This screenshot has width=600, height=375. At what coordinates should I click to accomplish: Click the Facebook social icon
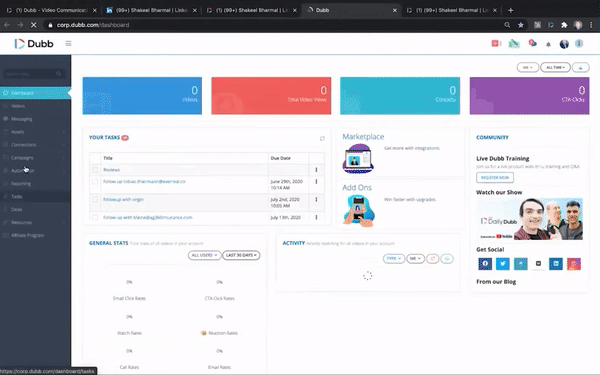coord(485,264)
